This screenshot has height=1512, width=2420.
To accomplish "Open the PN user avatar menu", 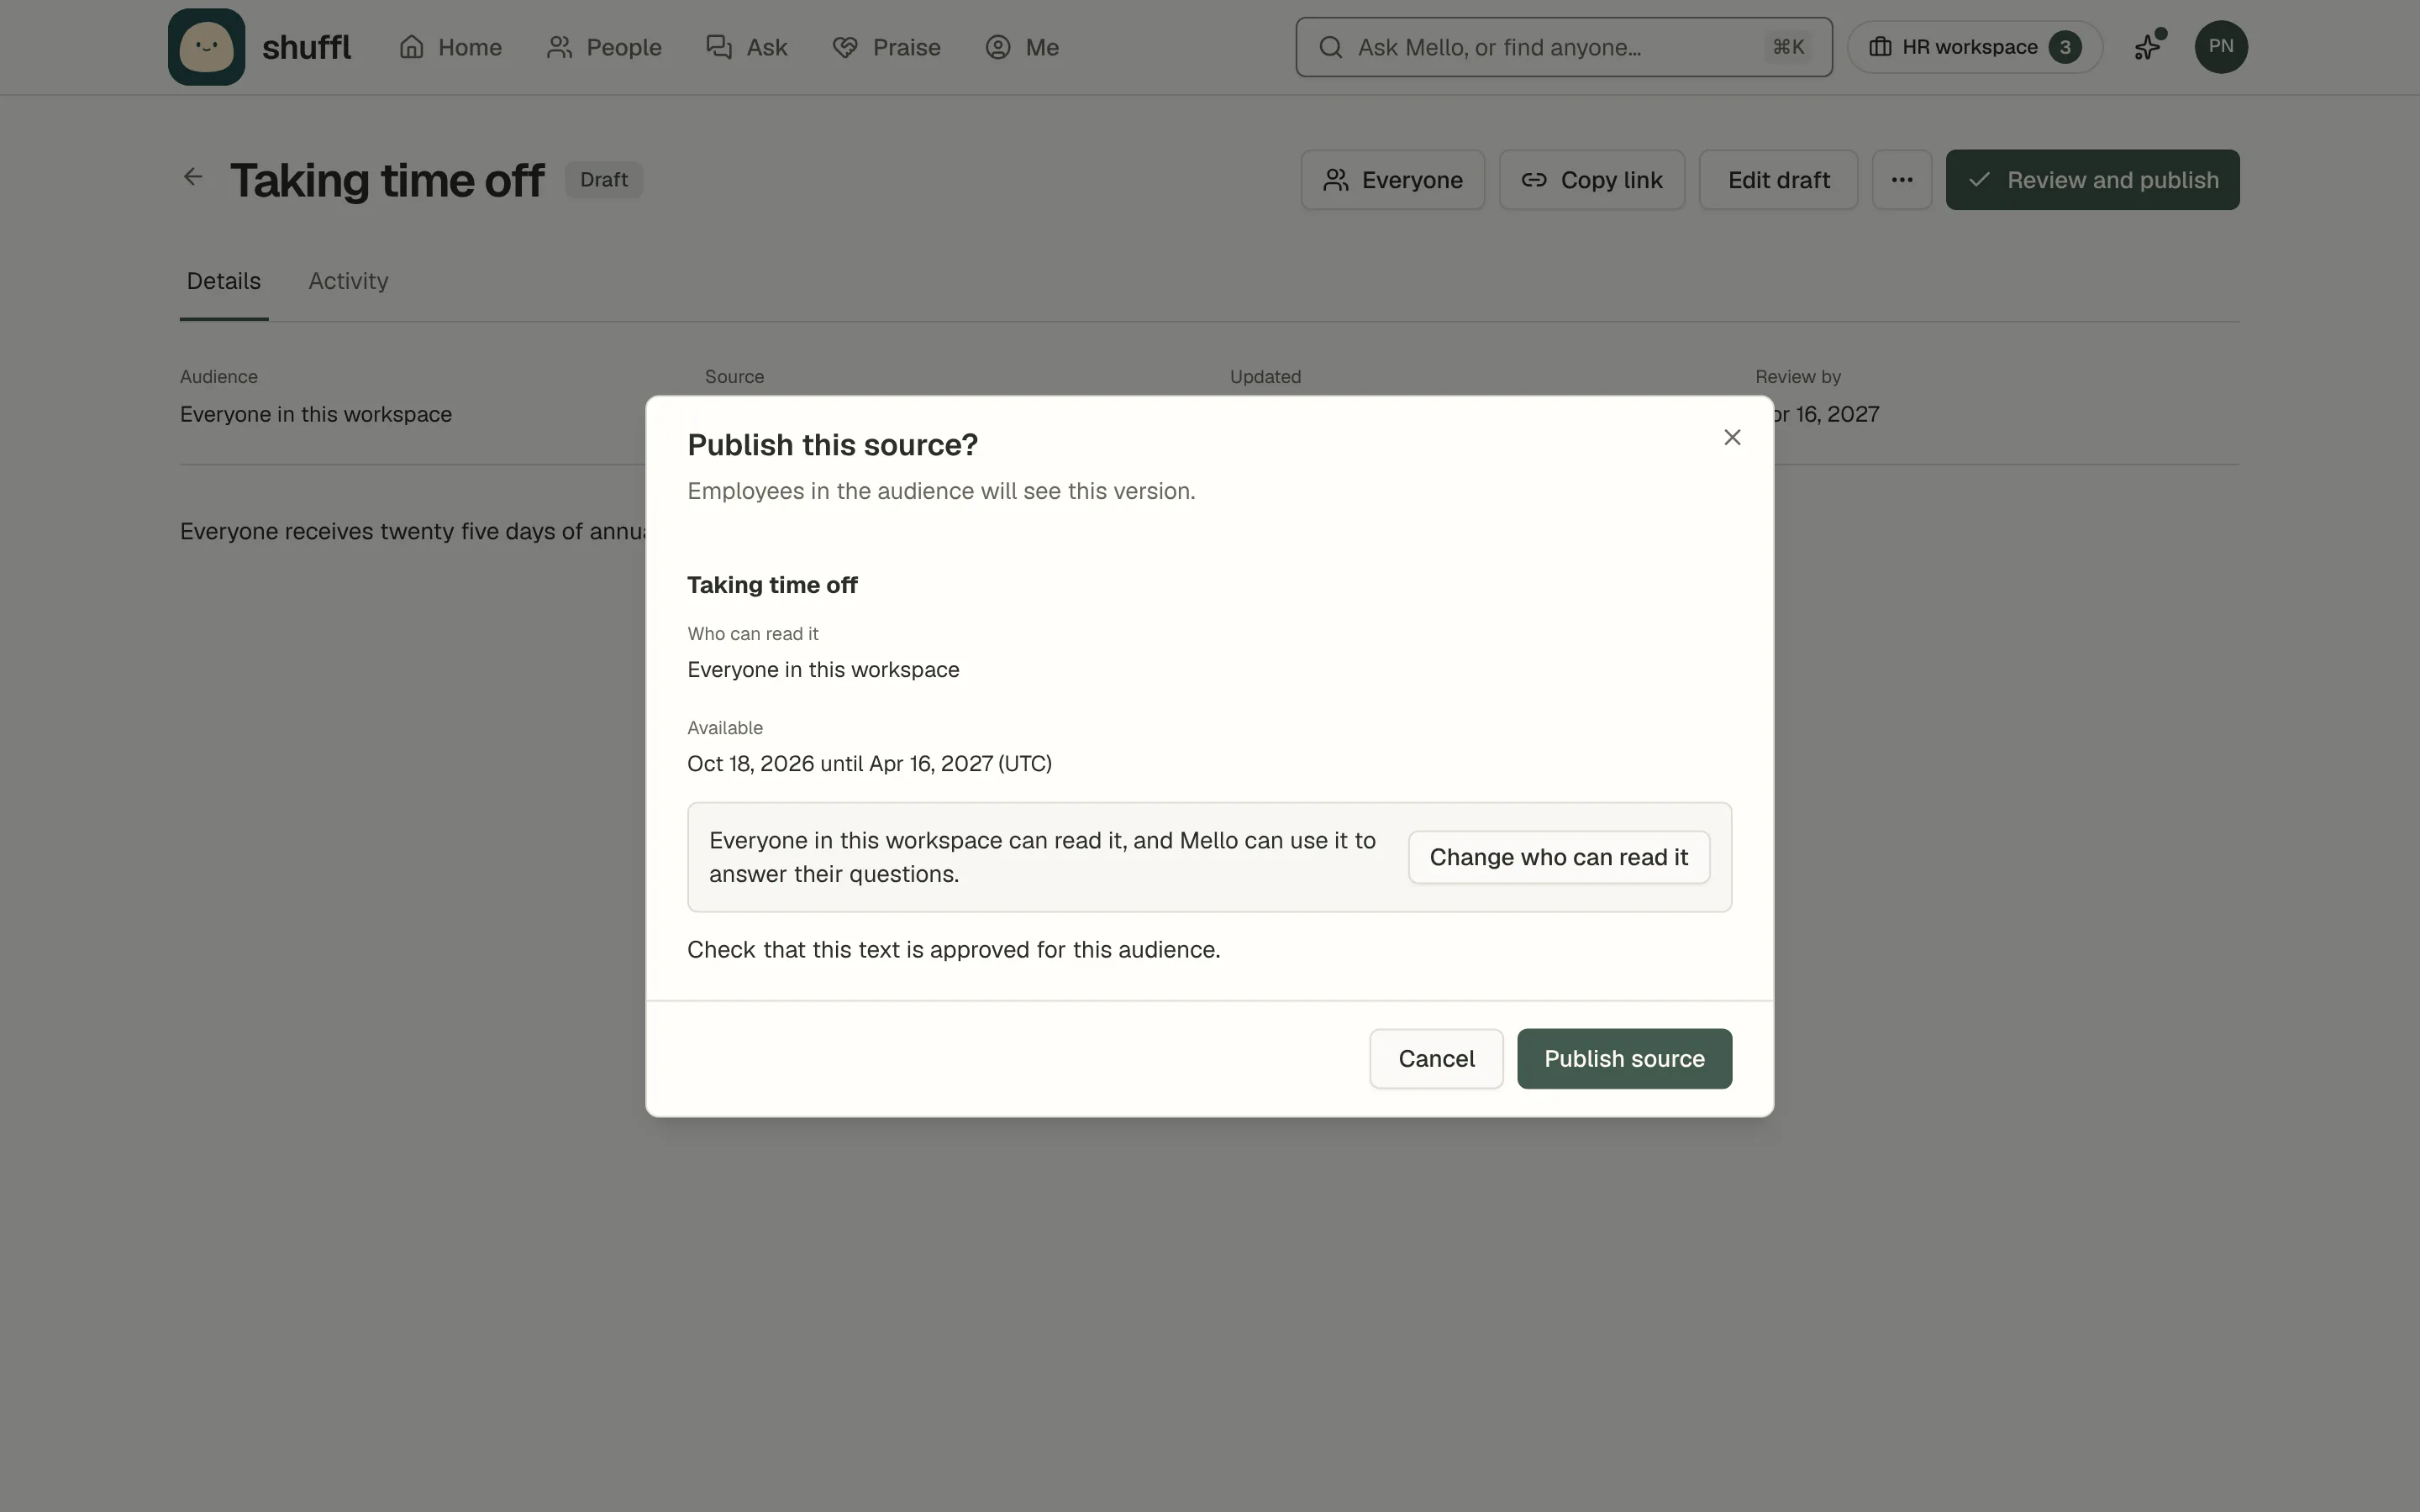I will pos(2220,47).
